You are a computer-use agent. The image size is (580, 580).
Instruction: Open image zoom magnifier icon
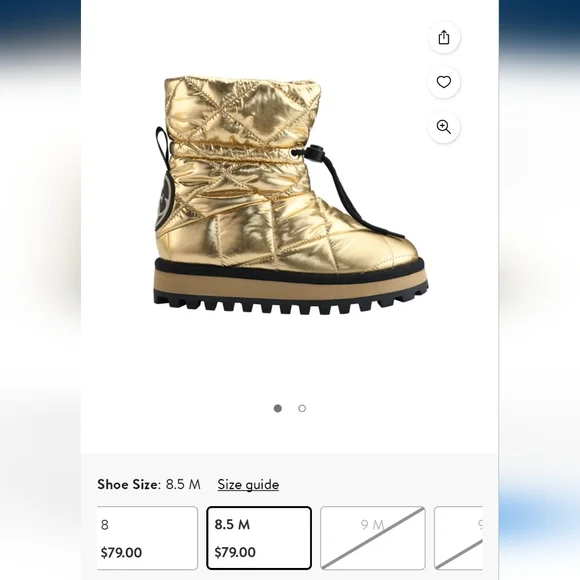click(x=444, y=127)
